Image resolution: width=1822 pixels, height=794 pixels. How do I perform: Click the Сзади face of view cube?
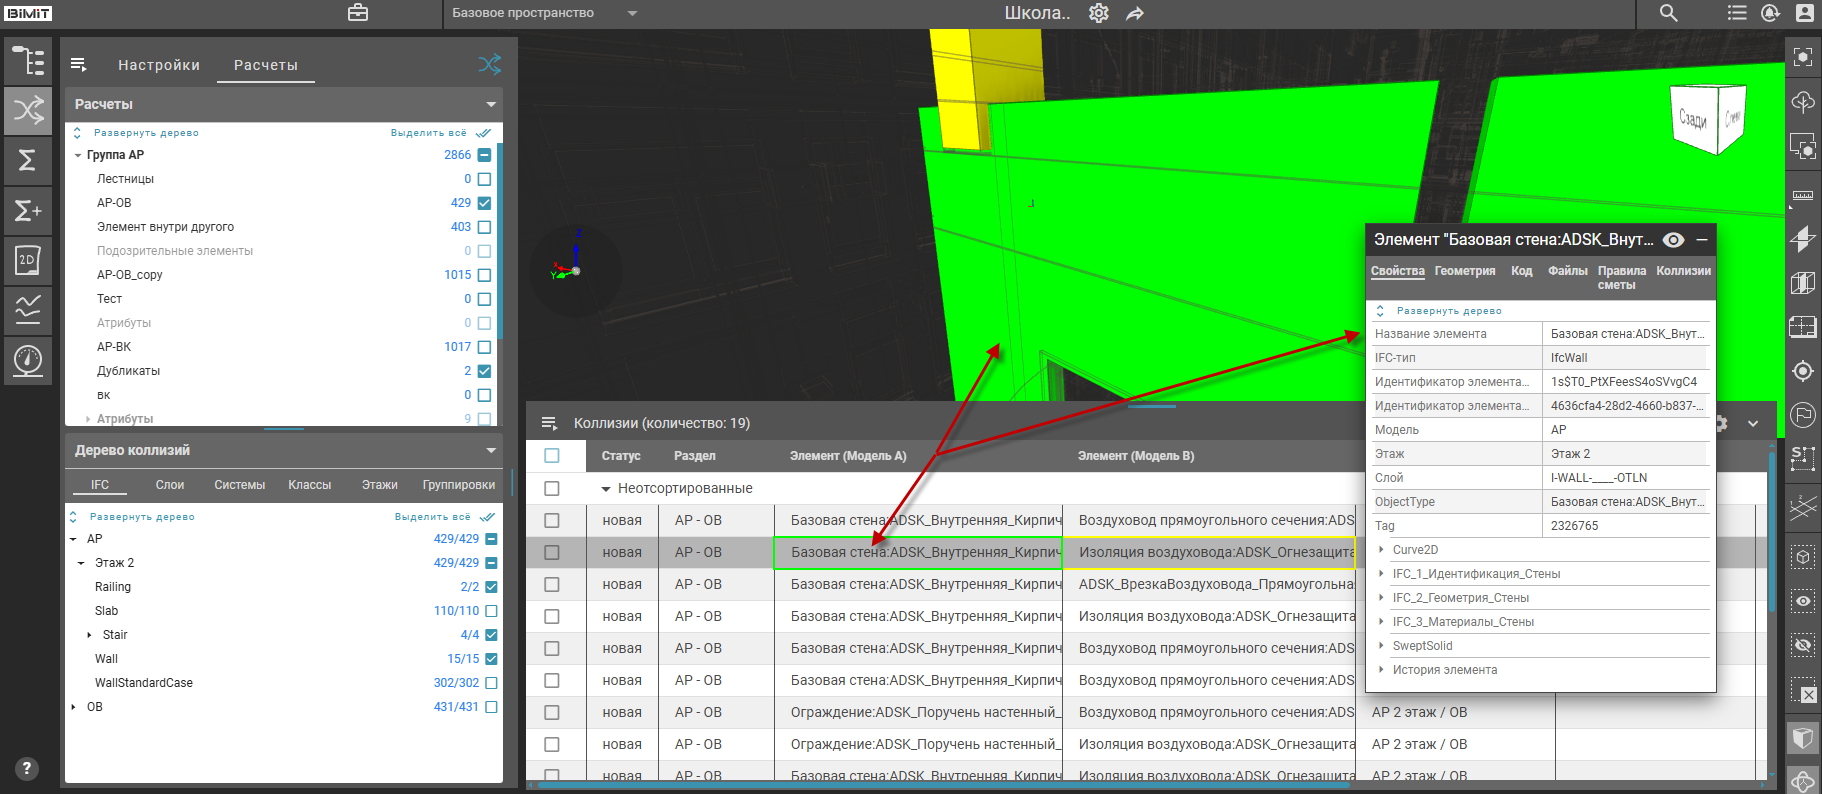tap(1692, 119)
